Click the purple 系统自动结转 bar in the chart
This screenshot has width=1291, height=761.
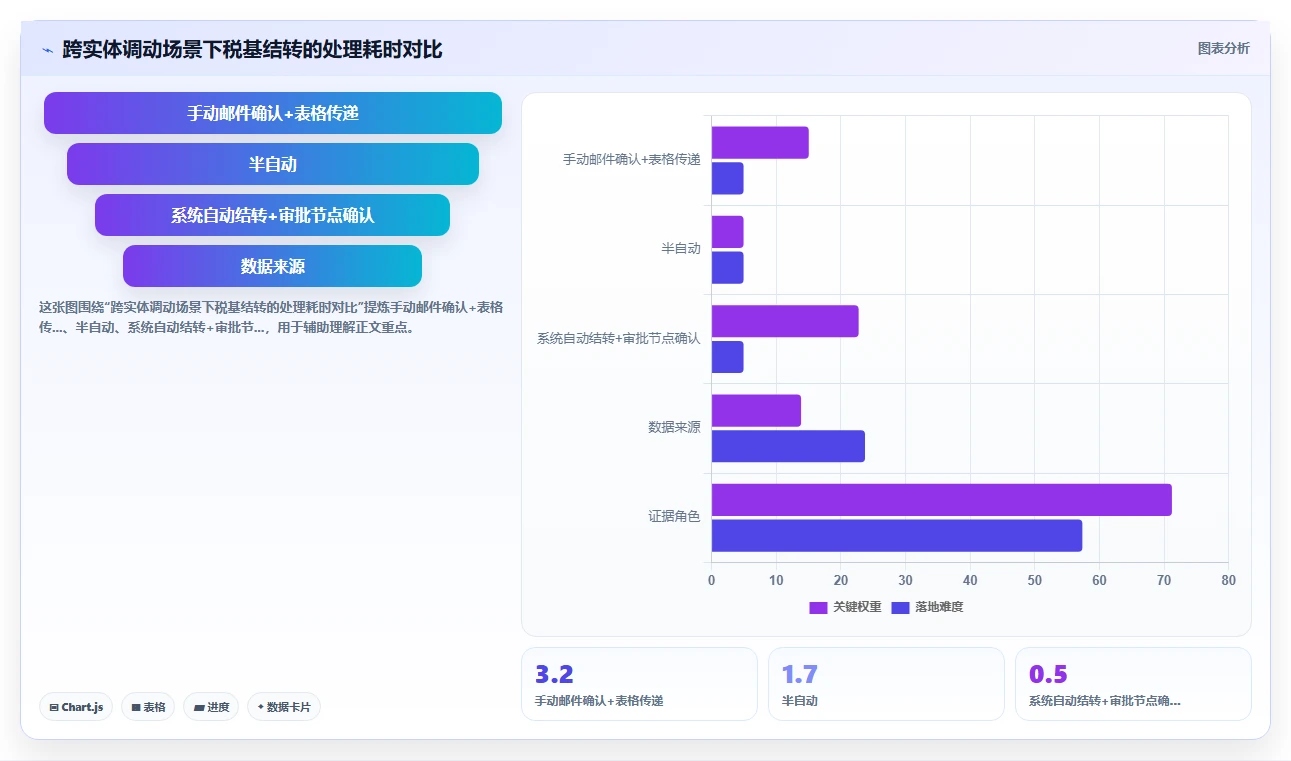[785, 321]
